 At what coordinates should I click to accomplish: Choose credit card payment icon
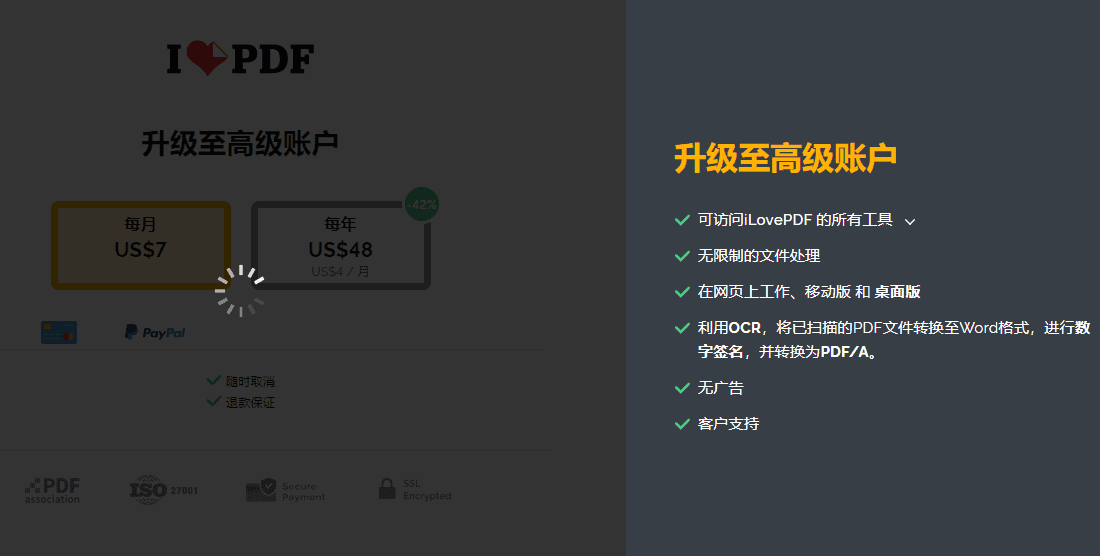59,332
